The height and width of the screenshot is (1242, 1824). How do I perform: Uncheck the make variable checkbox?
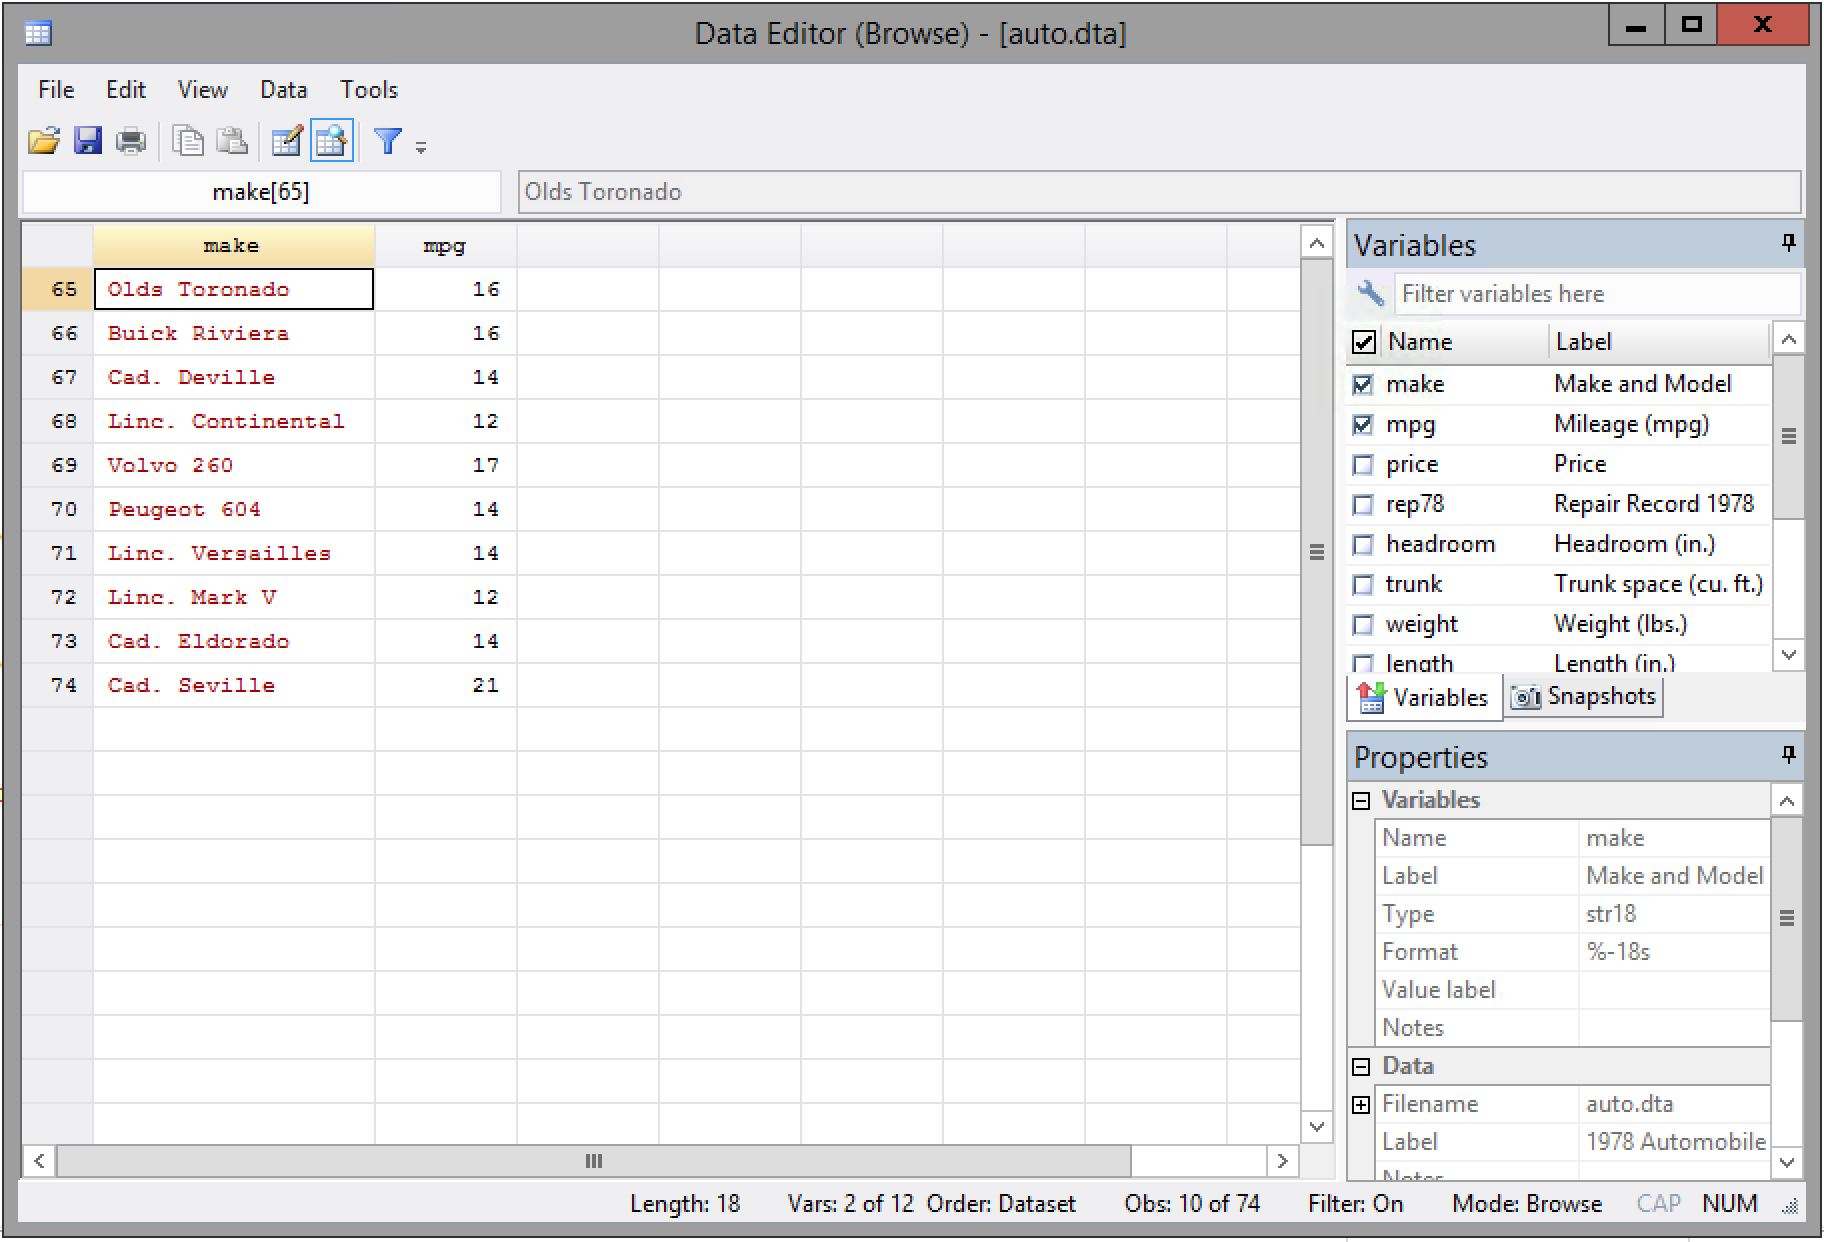coord(1363,384)
